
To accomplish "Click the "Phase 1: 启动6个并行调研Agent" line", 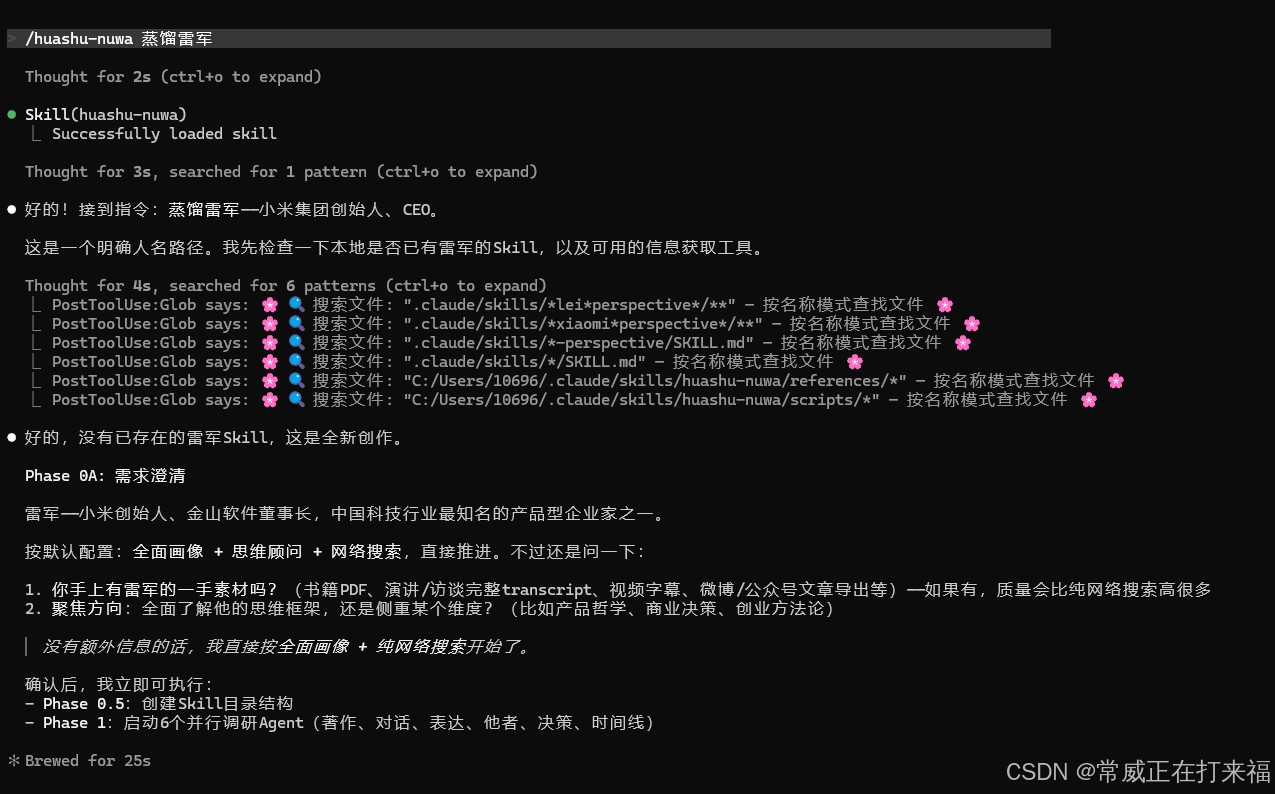I will coord(340,723).
